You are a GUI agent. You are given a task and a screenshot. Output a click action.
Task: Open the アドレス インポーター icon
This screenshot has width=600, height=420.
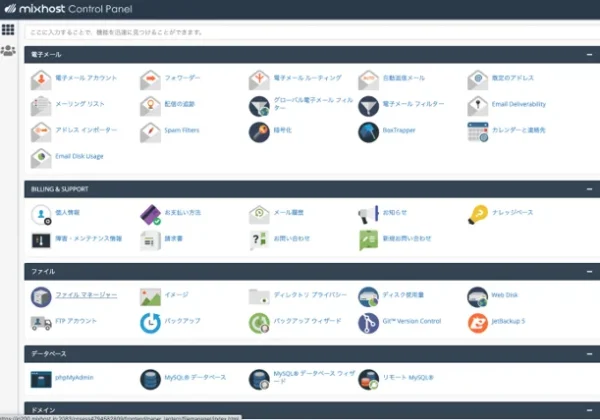[x=41, y=132]
